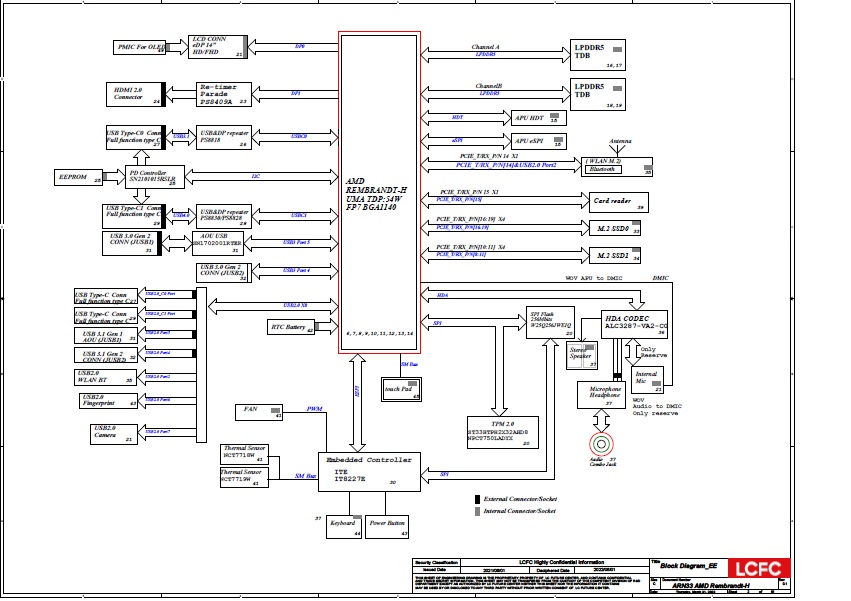Click the APU HDT block
Image resolution: width=851 pixels, height=601 pixels.
pos(539,118)
